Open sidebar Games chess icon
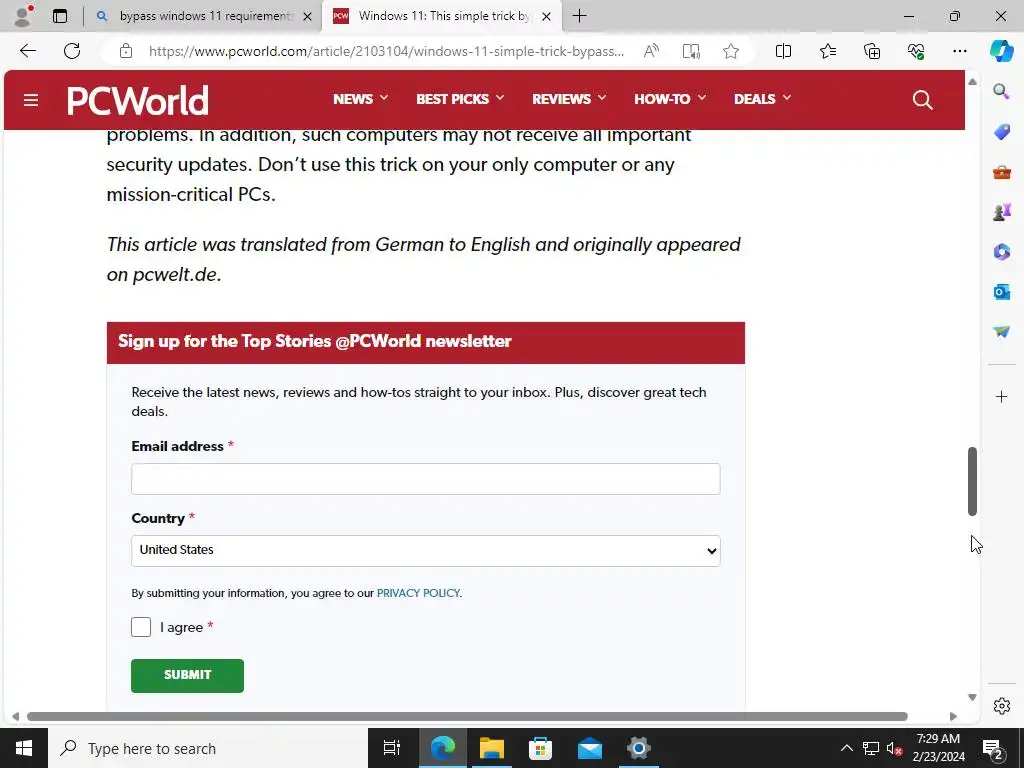This screenshot has width=1024, height=768. coord(1002,212)
